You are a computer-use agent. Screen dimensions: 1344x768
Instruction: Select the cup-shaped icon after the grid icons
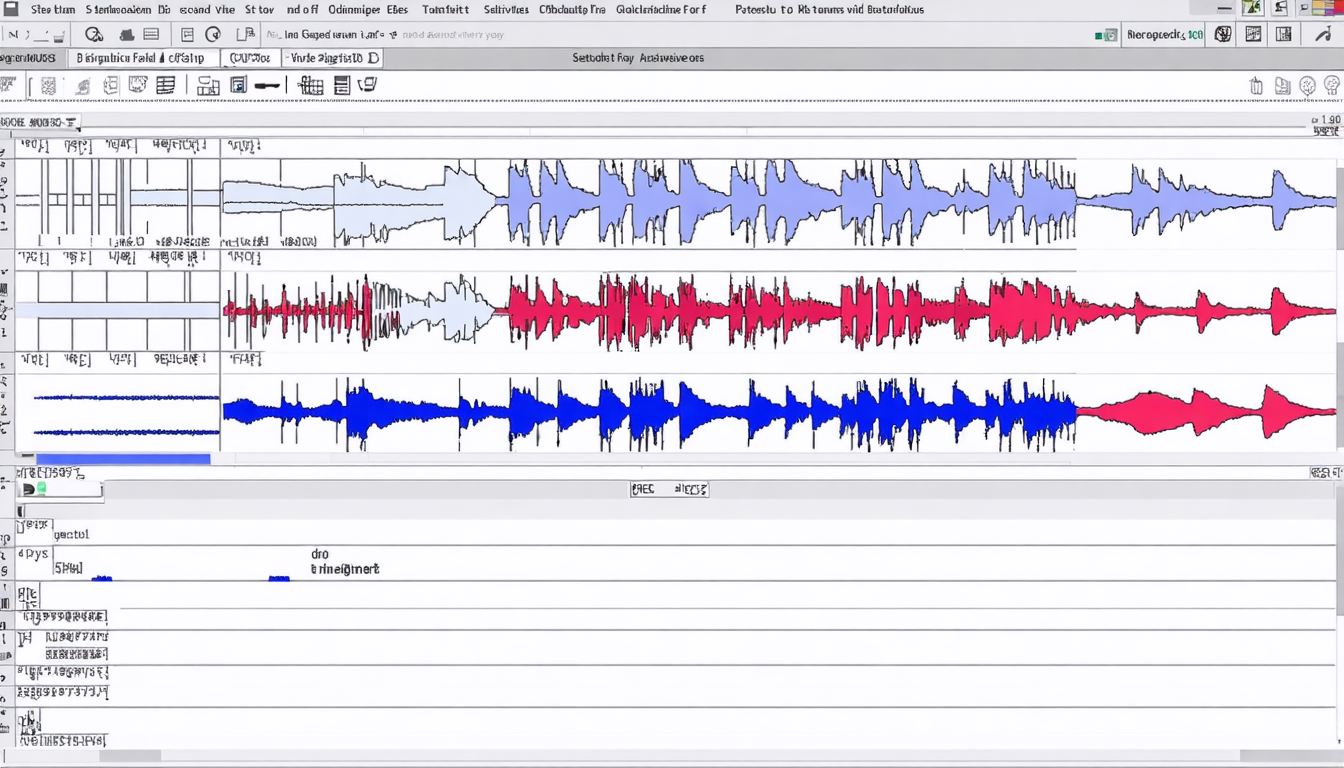[x=367, y=86]
